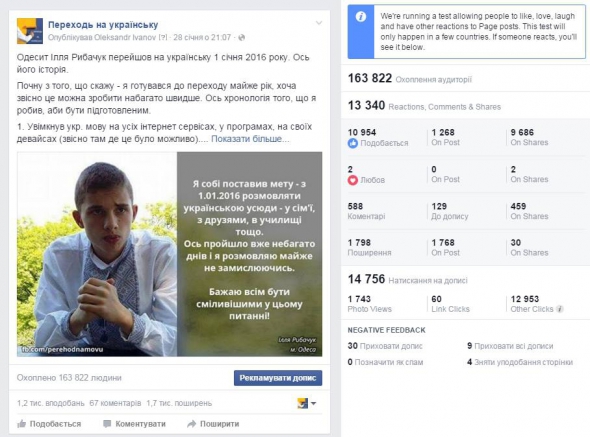Click the 1,7 тис. поширень link

[179, 403]
